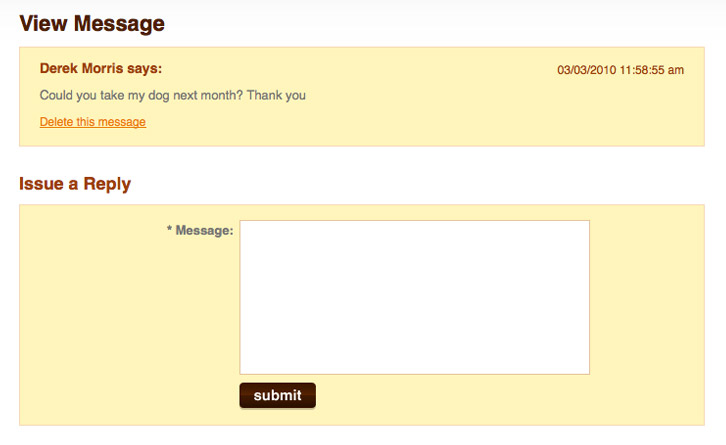Click the message time 11:58:55 am
The width and height of the screenshot is (726, 445).
pyautogui.click(x=651, y=70)
